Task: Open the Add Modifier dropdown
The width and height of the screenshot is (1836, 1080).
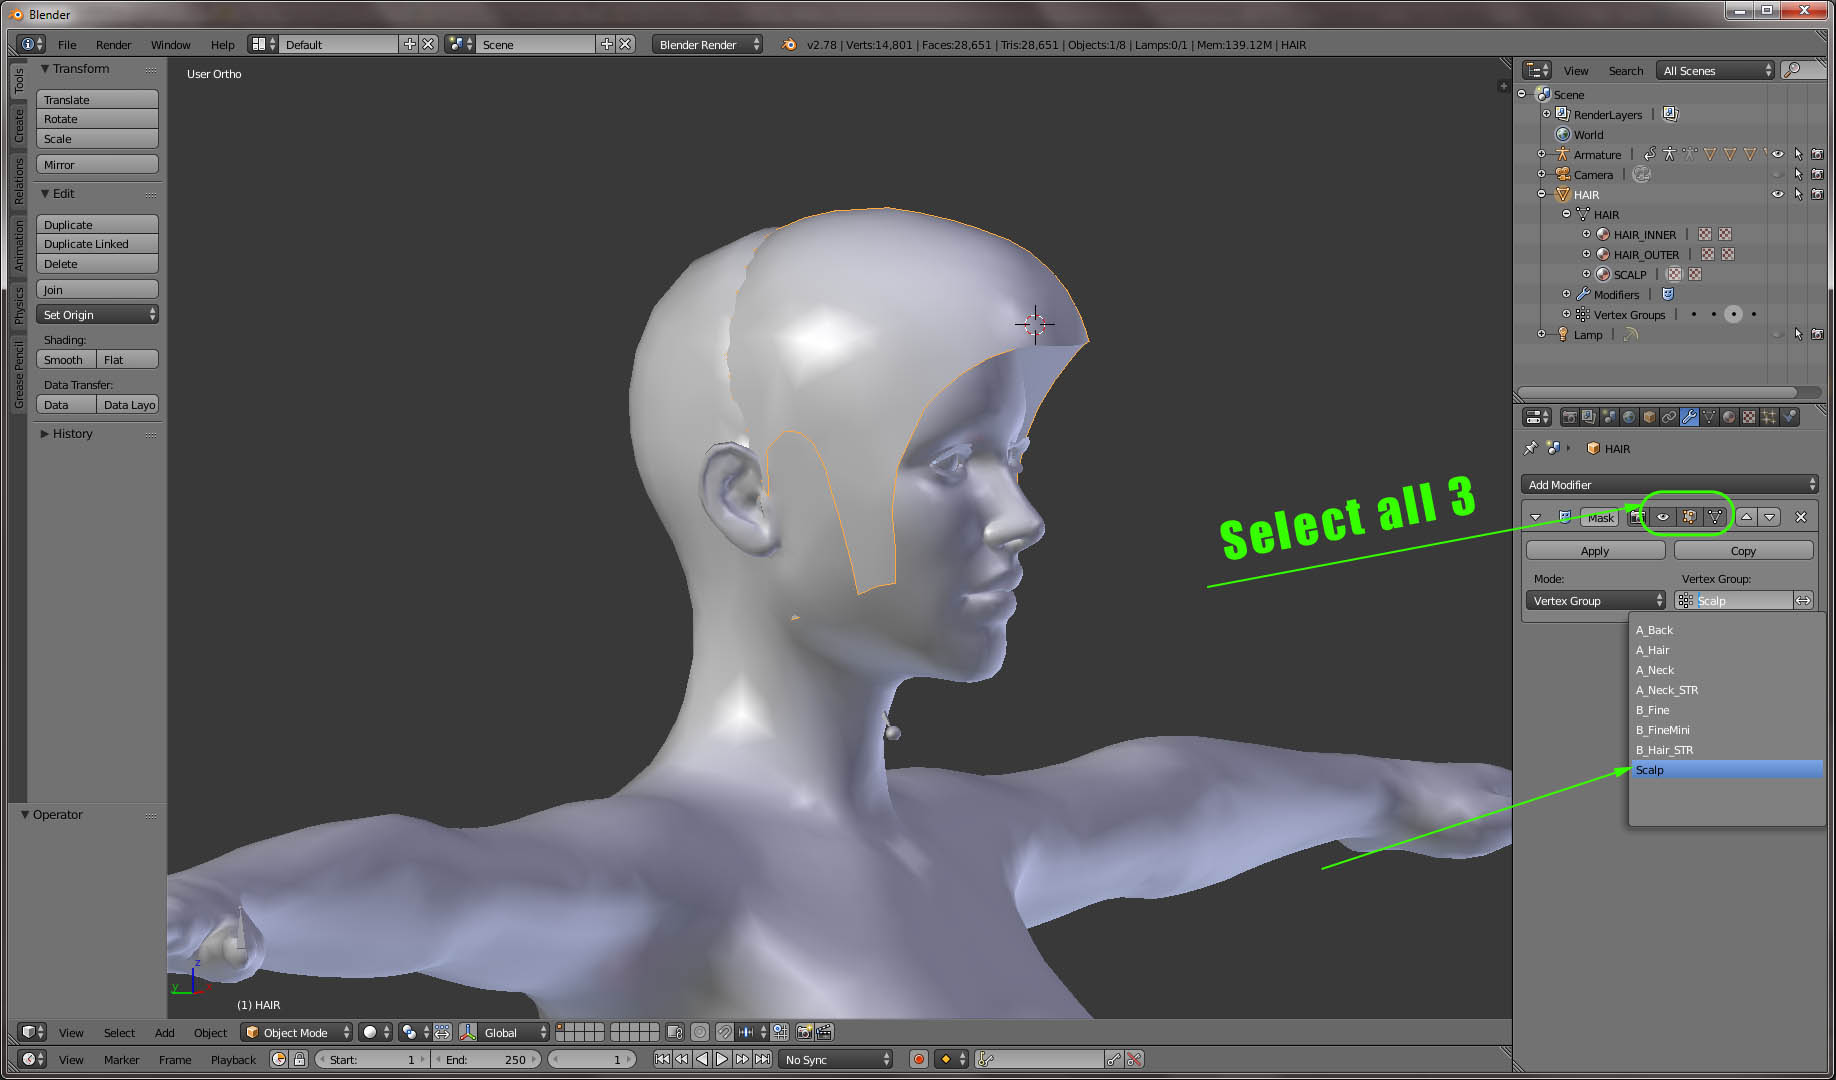Action: [x=1669, y=484]
